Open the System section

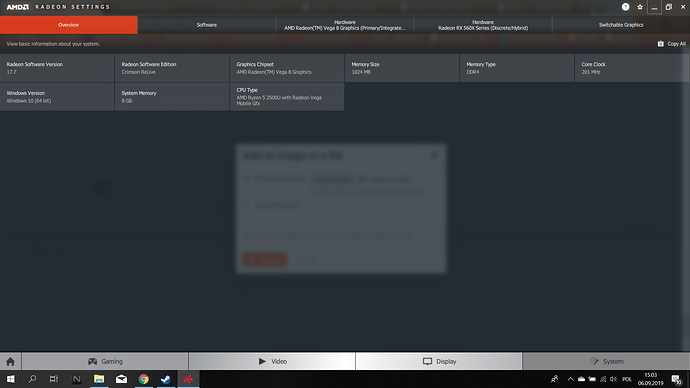tap(606, 362)
